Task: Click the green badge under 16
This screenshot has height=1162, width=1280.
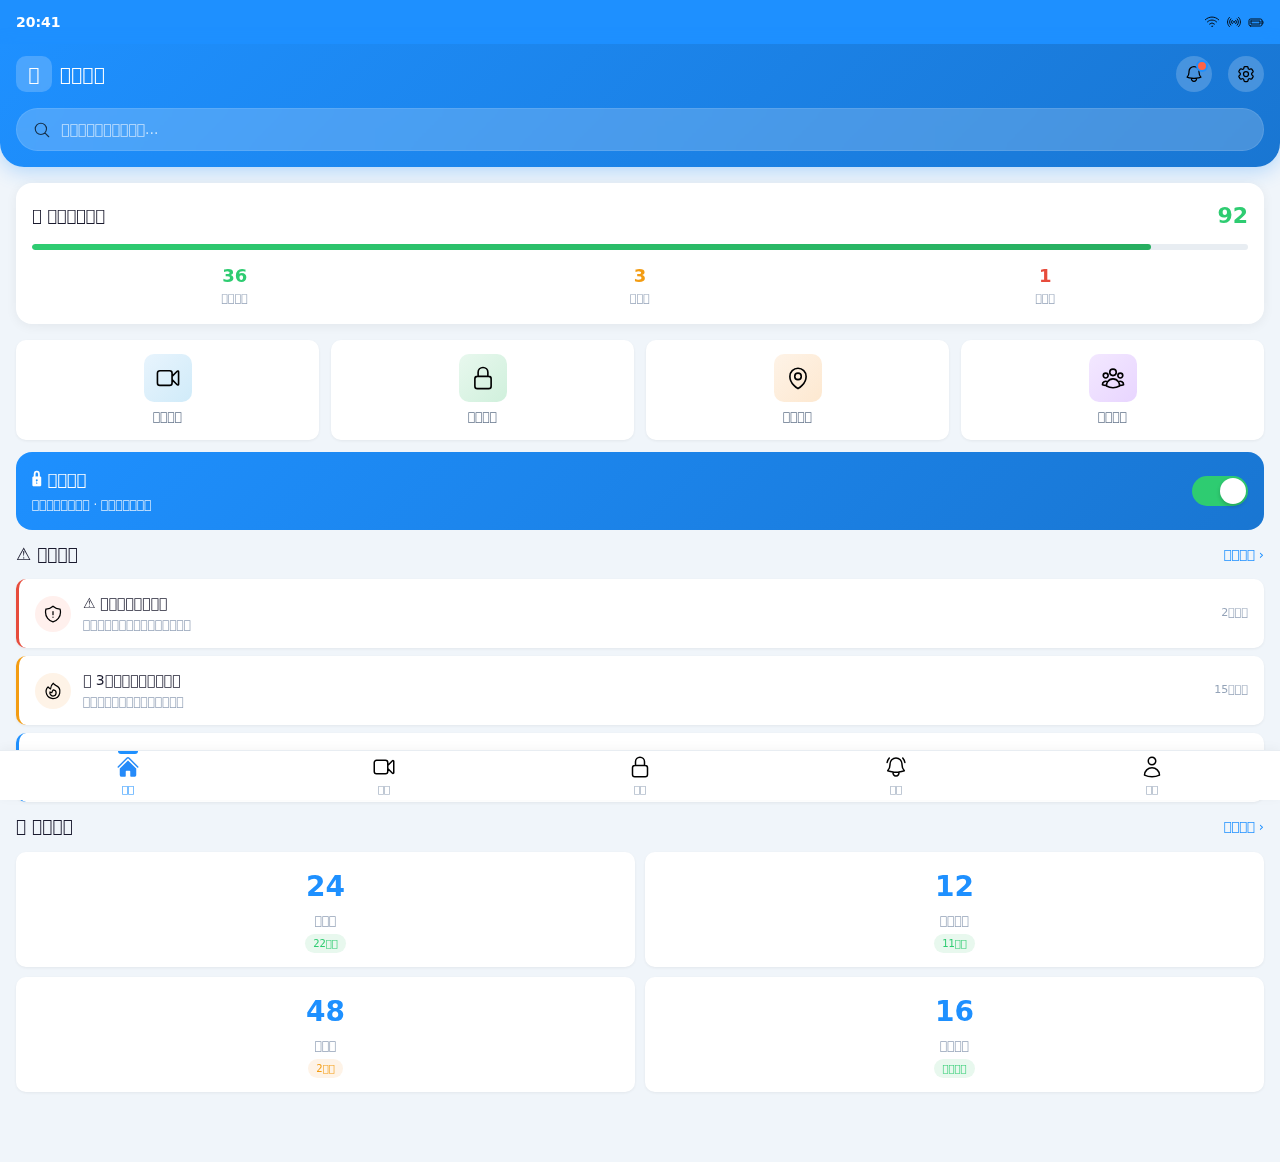Action: tap(954, 1069)
